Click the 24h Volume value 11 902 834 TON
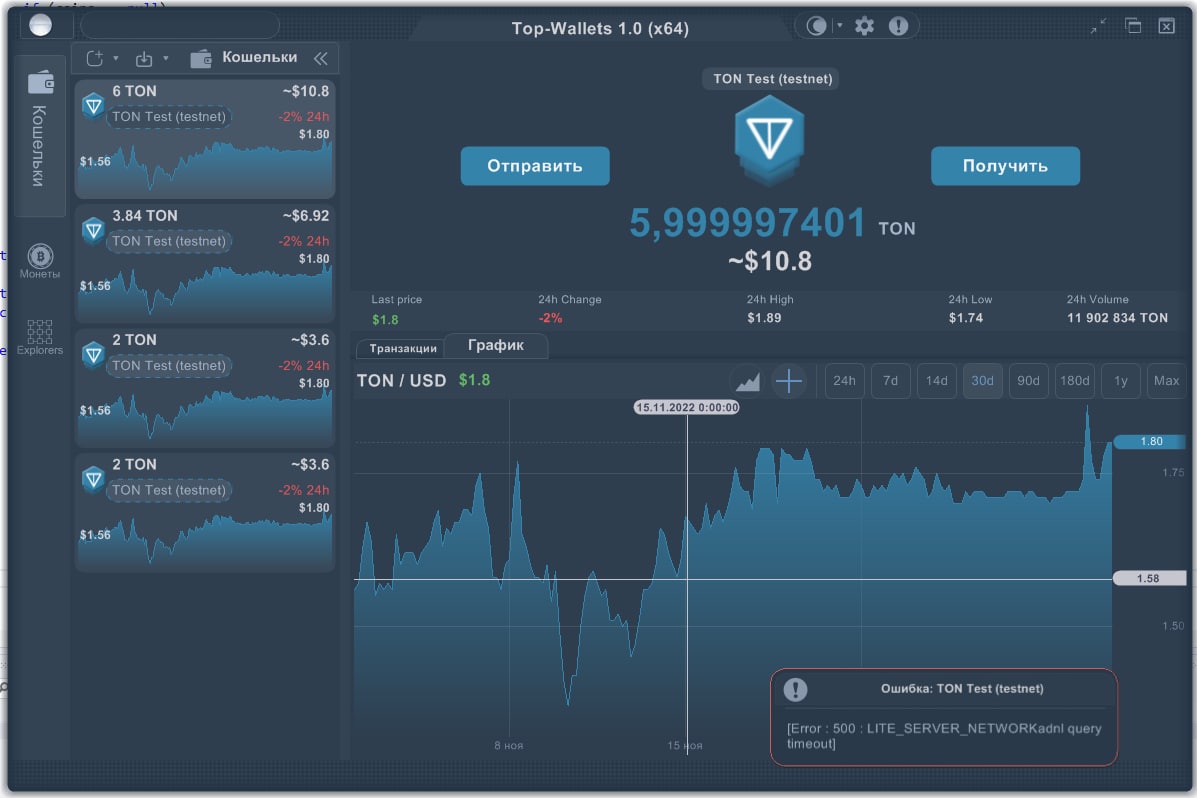The height and width of the screenshot is (798, 1197). (x=1118, y=318)
